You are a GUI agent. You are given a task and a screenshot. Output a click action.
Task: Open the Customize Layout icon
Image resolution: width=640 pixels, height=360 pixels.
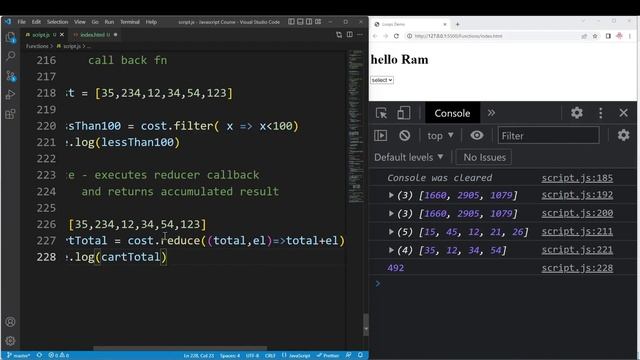point(318,22)
